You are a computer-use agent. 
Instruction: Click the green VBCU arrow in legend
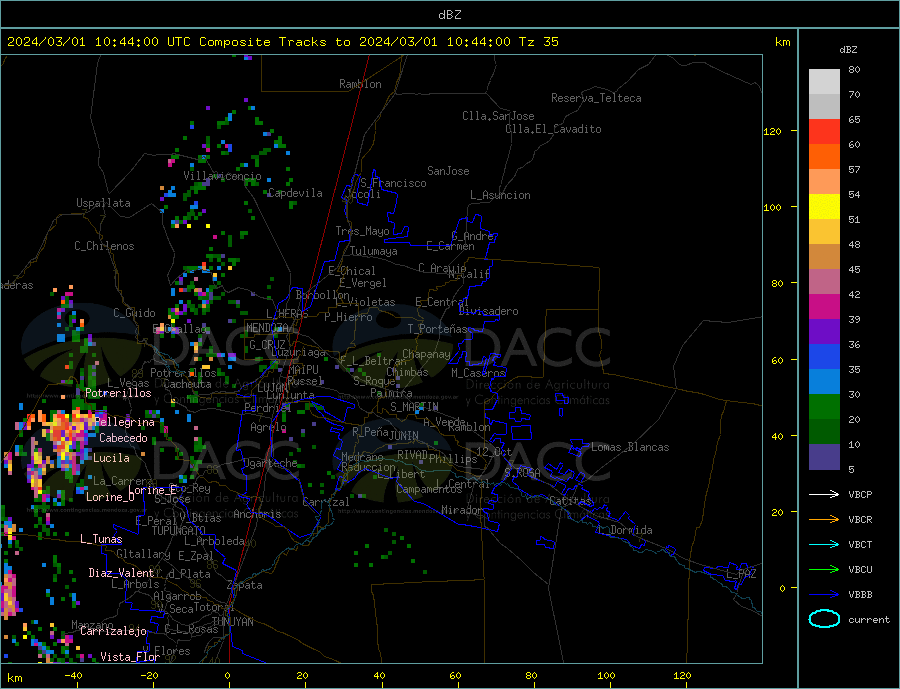[x=824, y=570]
